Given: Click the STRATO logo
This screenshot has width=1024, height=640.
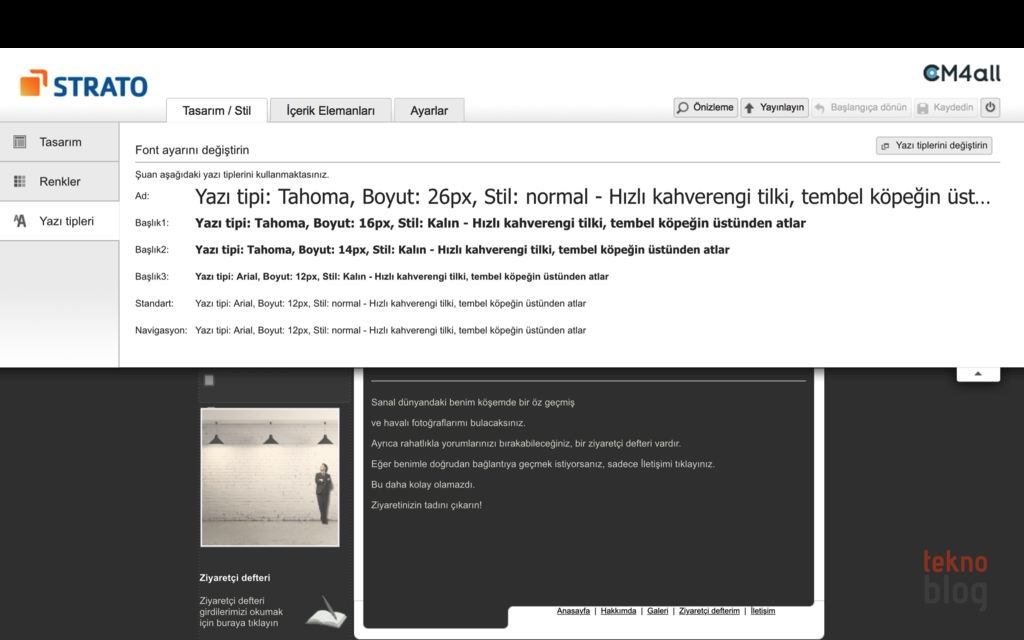Looking at the screenshot, I should pos(84,85).
